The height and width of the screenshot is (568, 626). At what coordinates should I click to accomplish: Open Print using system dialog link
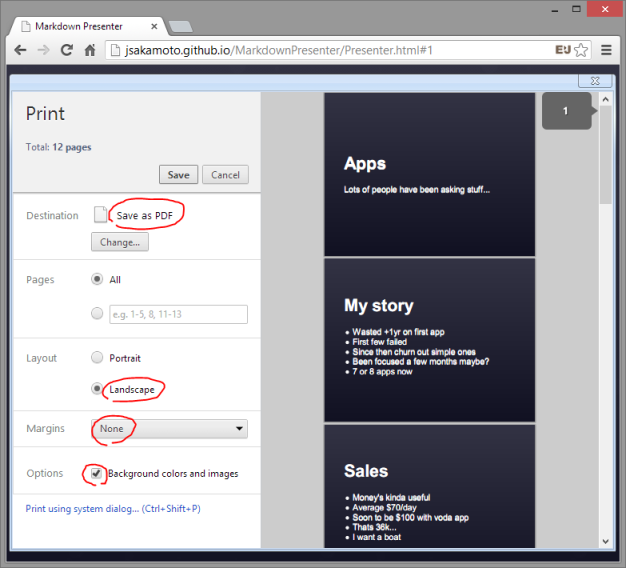pyautogui.click(x=112, y=509)
